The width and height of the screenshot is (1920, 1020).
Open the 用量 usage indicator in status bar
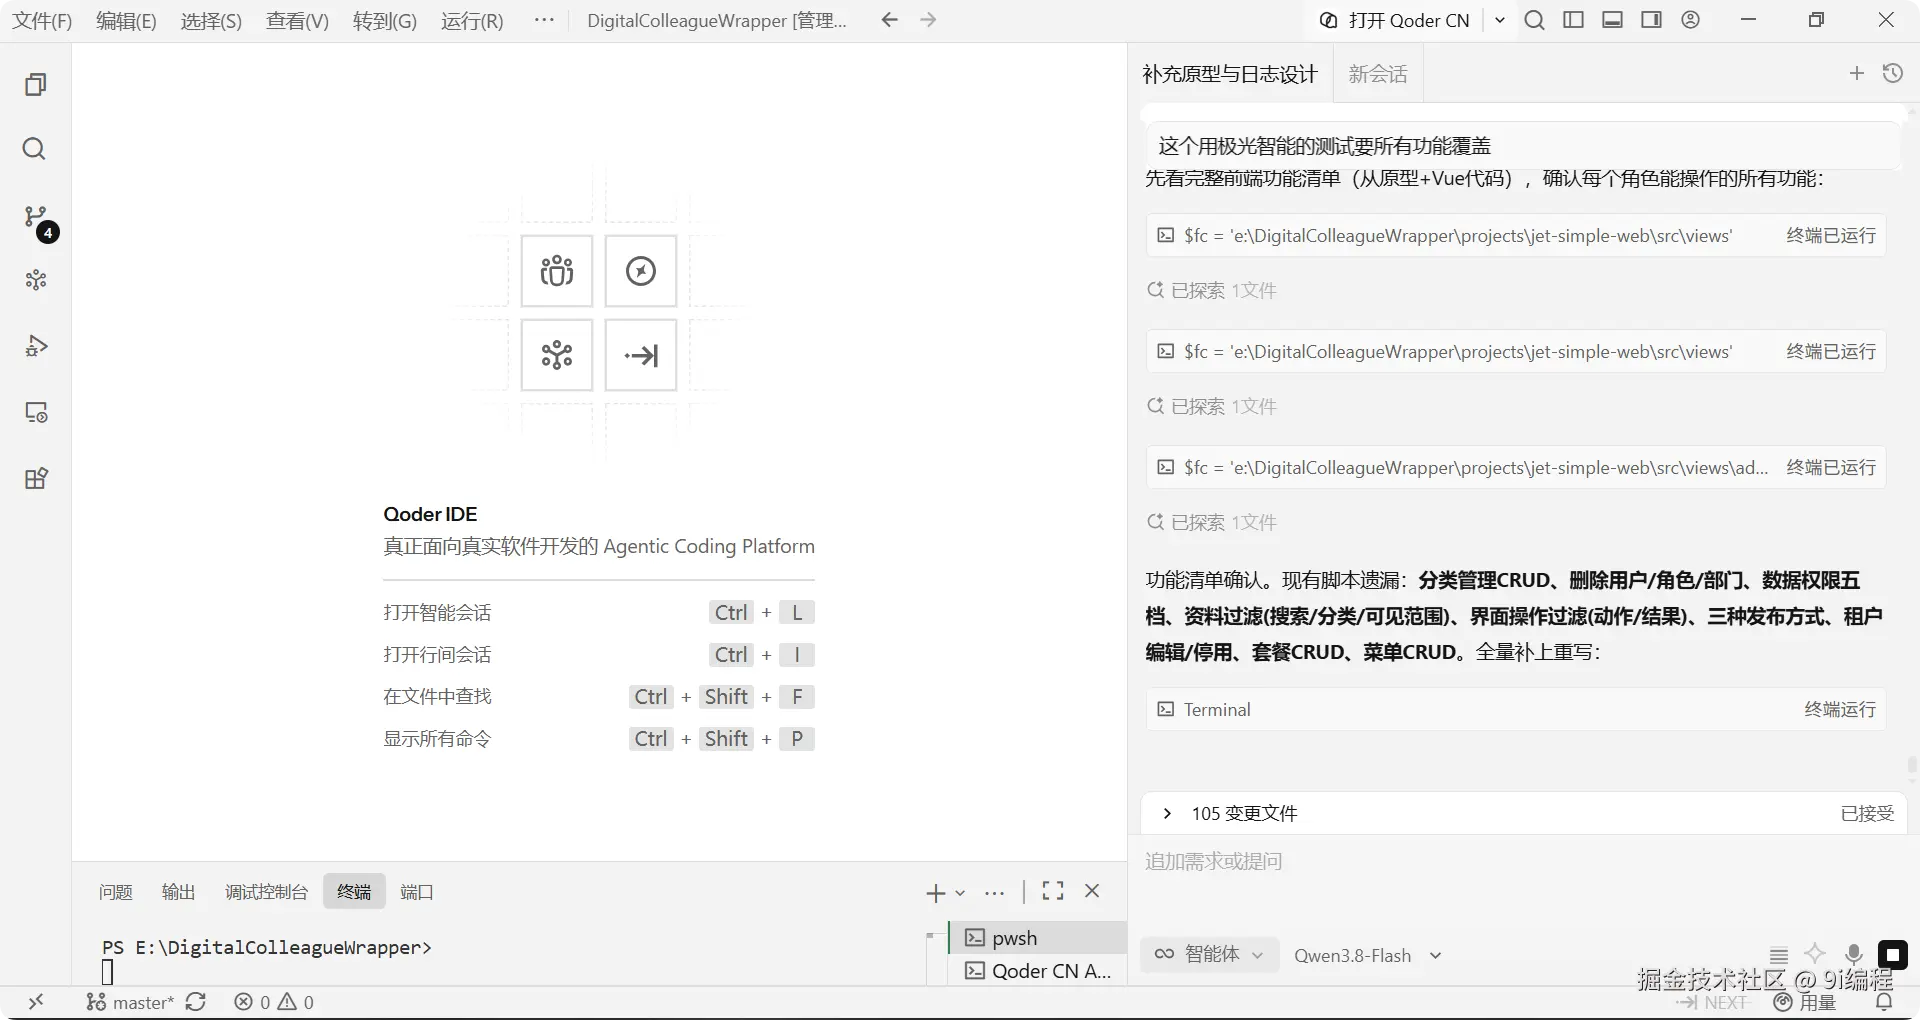(x=1806, y=1002)
